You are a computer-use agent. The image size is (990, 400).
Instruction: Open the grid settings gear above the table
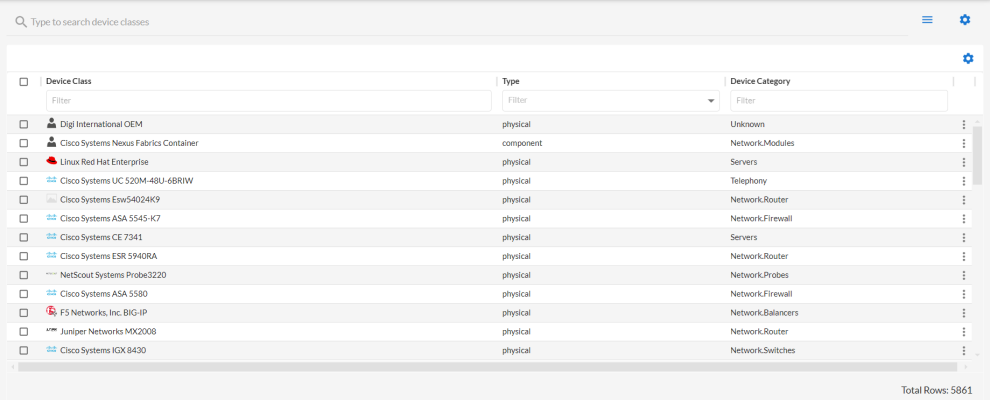(968, 59)
